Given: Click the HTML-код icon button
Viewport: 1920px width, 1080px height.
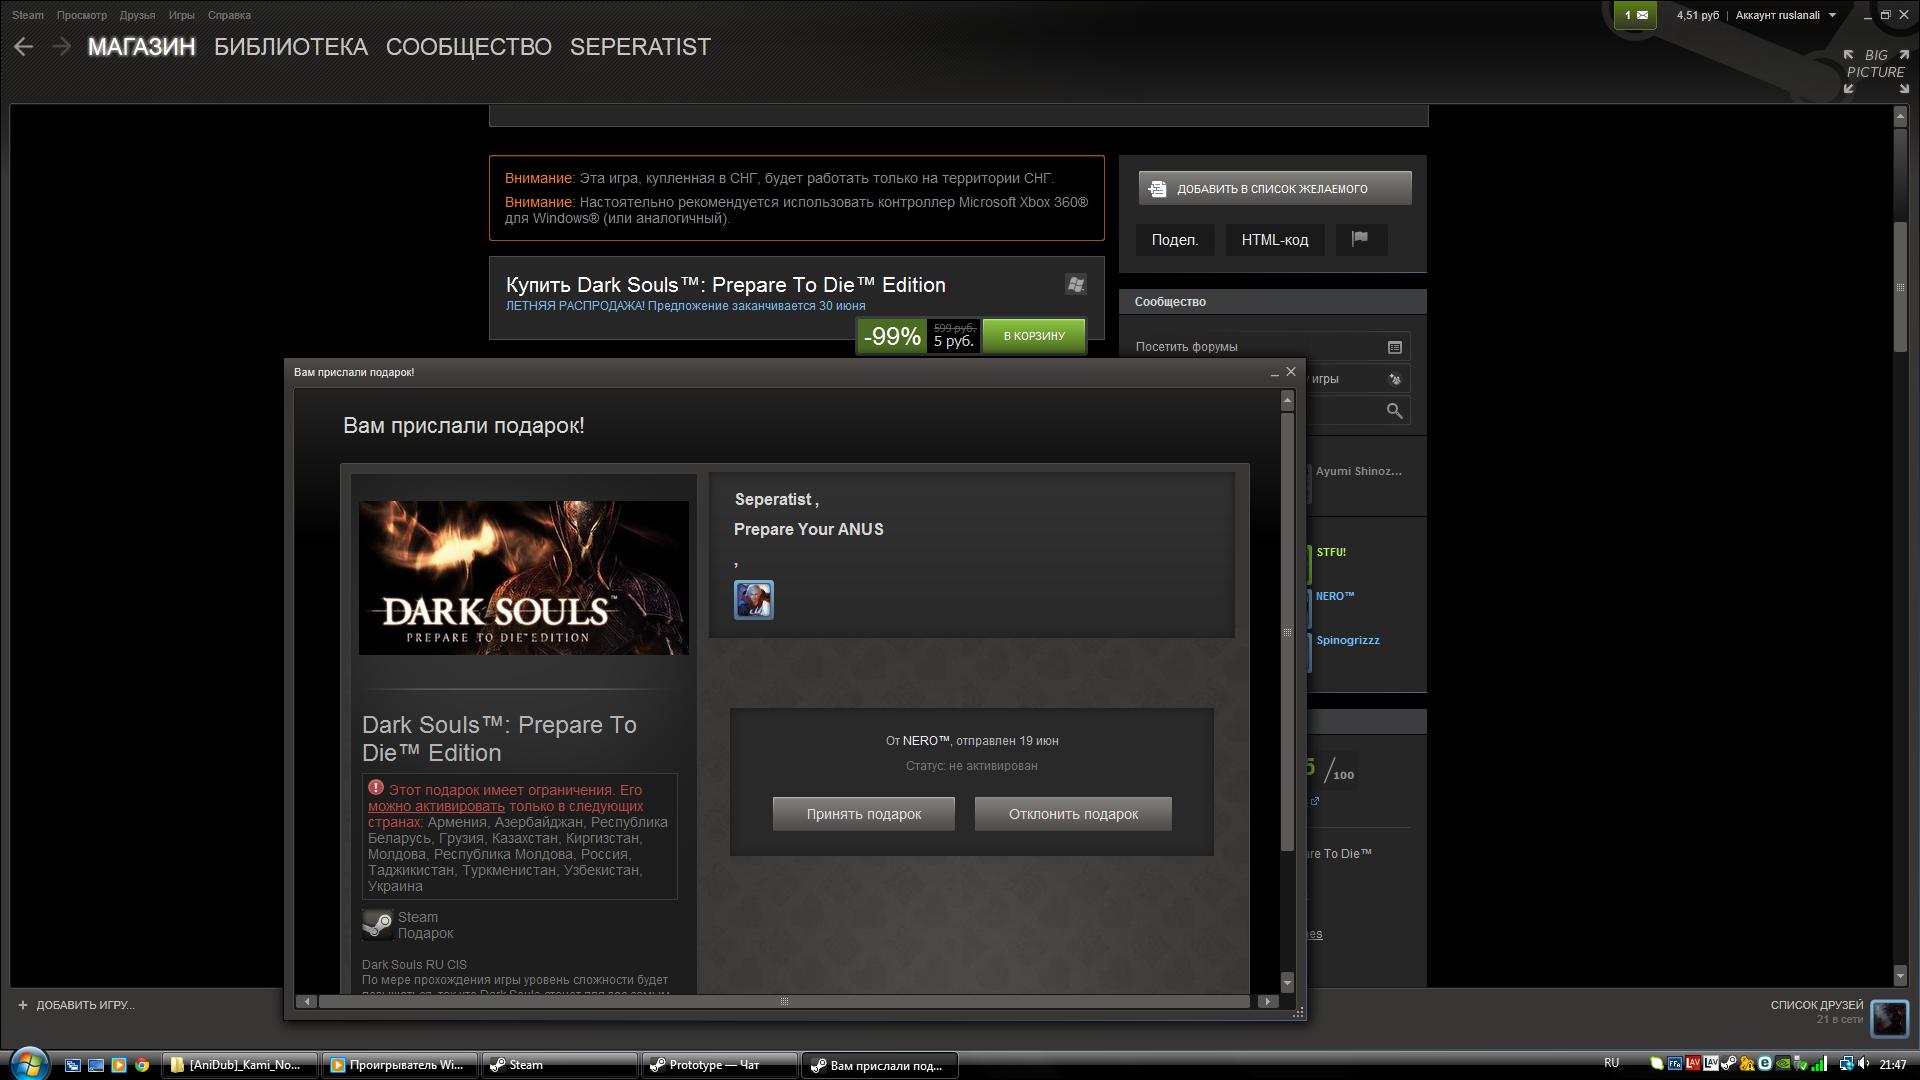Looking at the screenshot, I should coord(1273,239).
